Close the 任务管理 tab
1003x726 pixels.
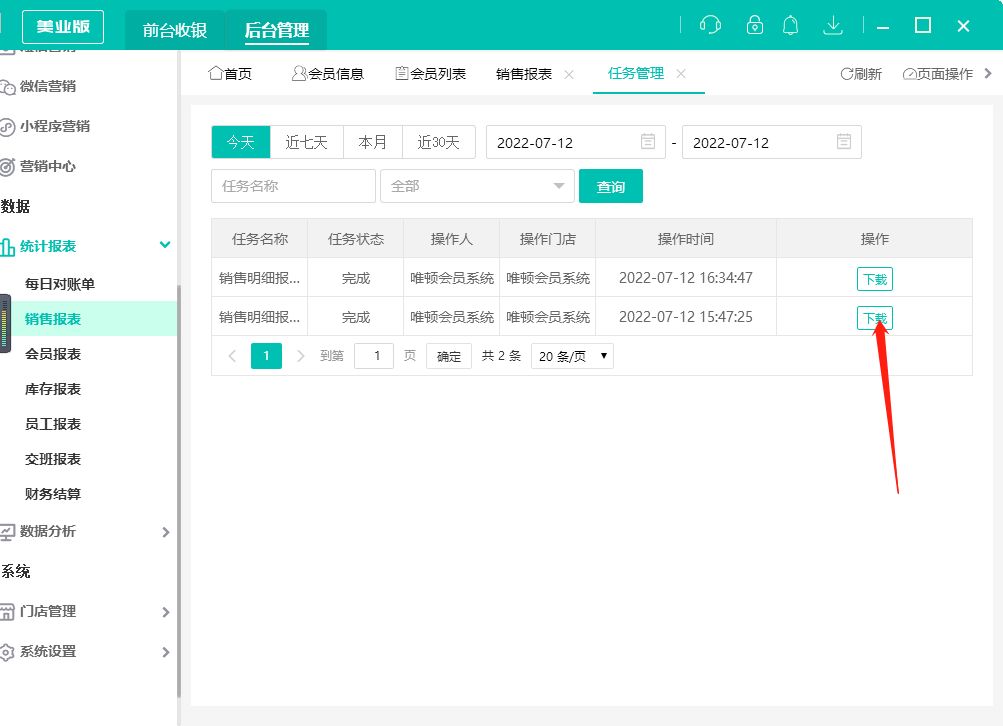coord(681,74)
